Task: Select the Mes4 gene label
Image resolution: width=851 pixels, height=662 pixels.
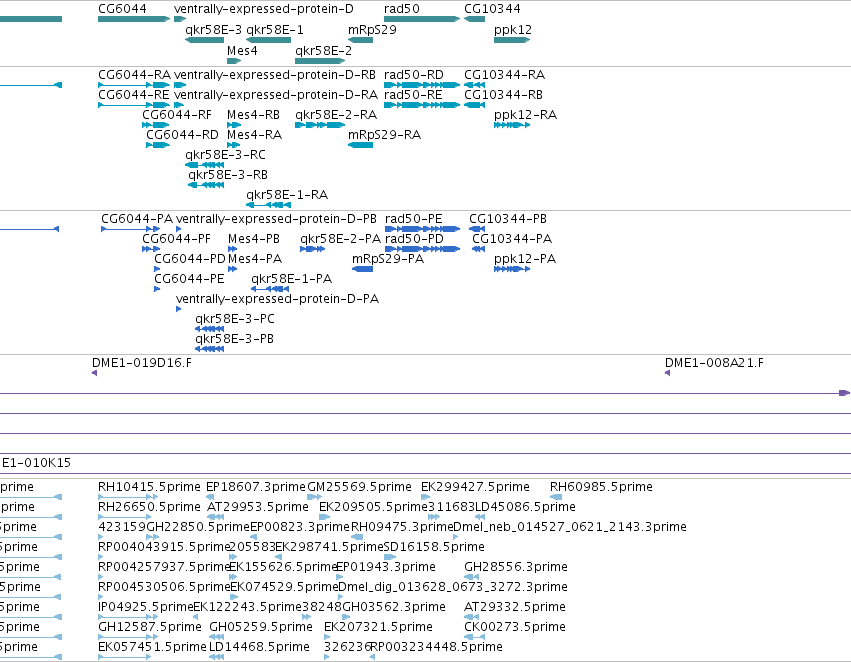Action: click(x=242, y=51)
